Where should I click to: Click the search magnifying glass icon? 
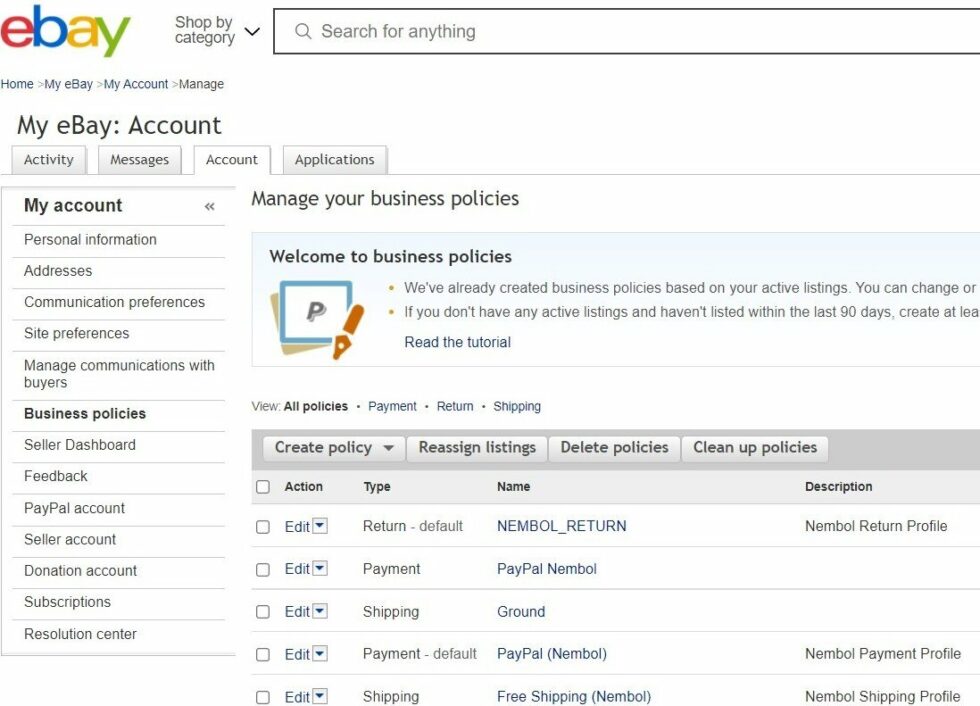coord(303,31)
